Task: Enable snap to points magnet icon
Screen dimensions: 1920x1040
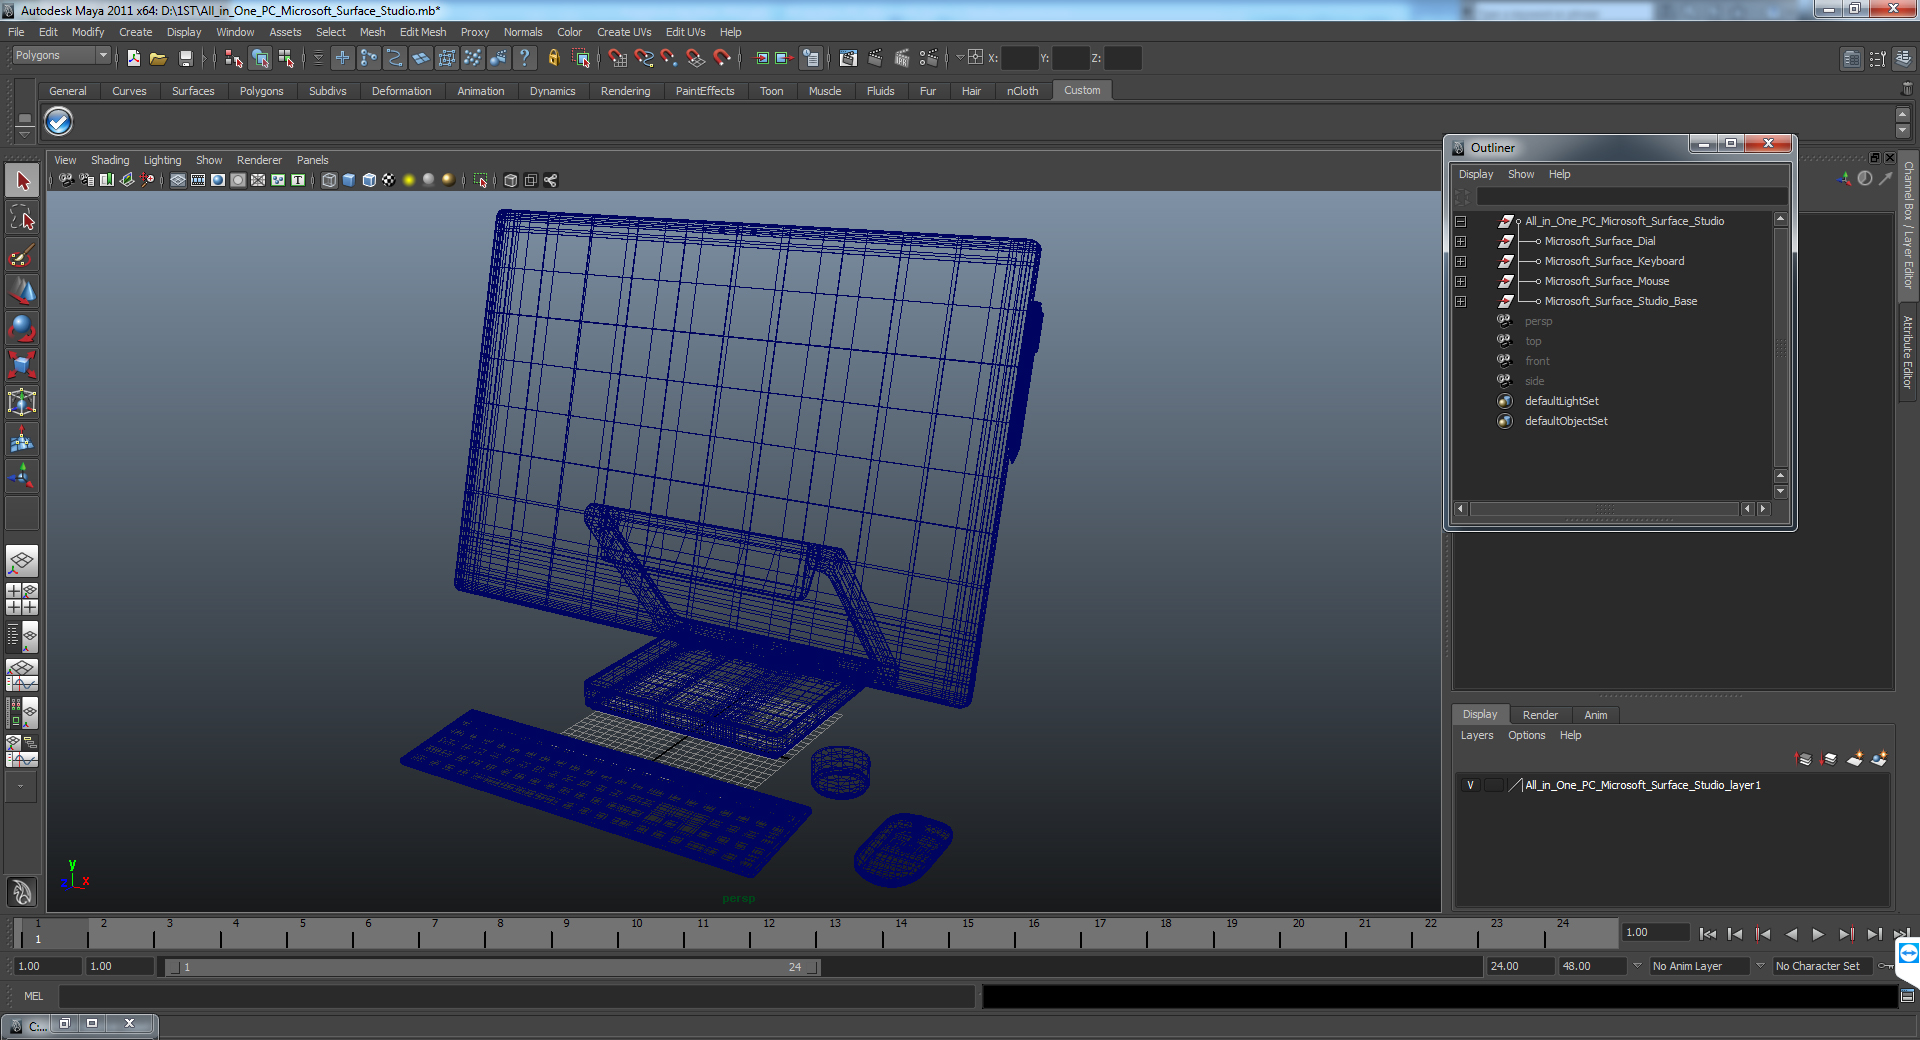Action: pos(669,58)
